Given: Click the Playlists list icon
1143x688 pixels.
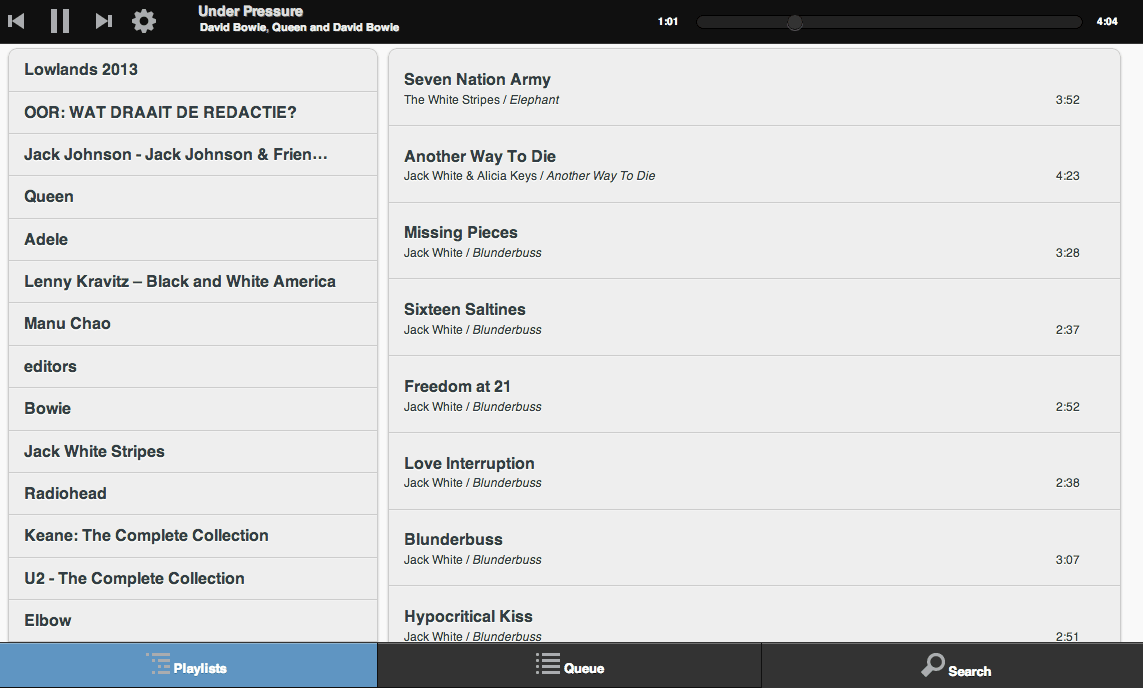Looking at the screenshot, I should [158, 664].
